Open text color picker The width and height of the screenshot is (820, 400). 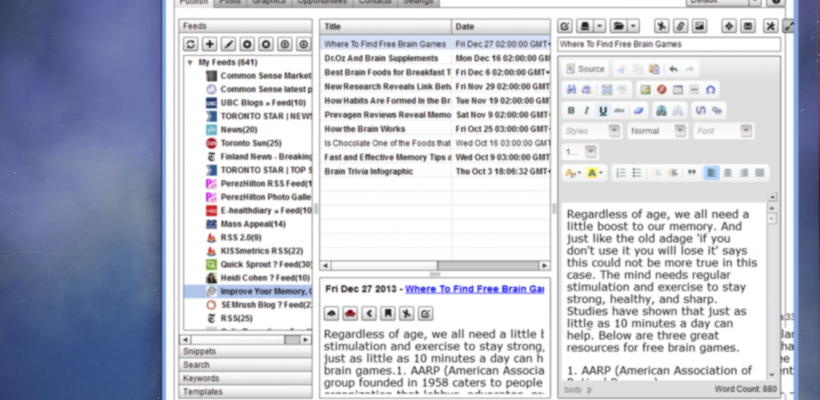pos(574,173)
